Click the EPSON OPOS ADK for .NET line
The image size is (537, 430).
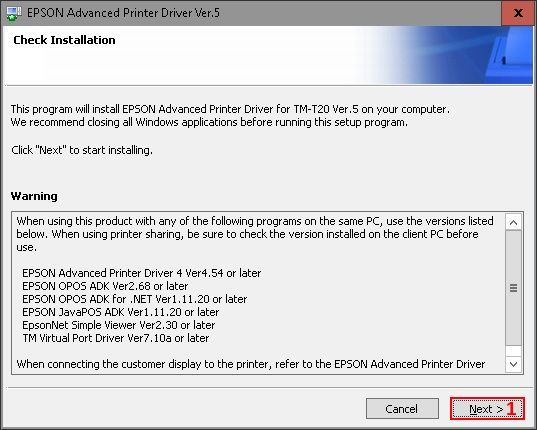(135, 299)
